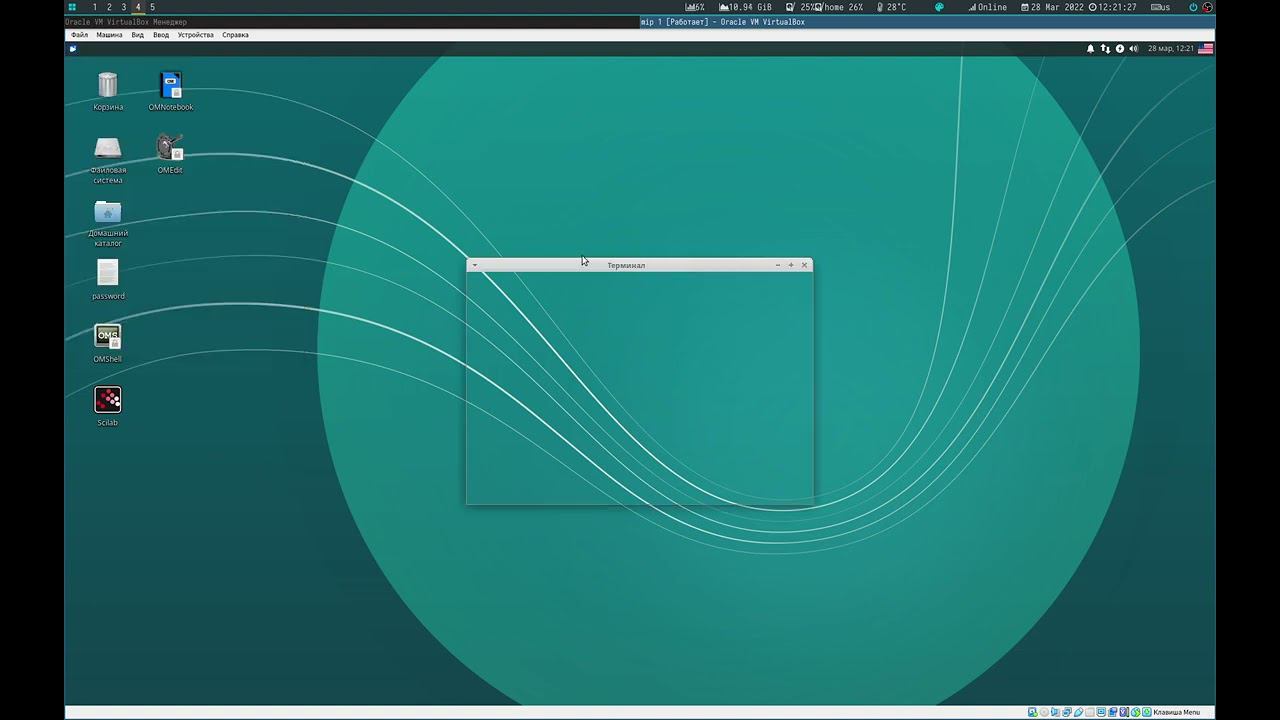Viewport: 1280px width, 720px height.
Task: Open the Вид menu
Action: pos(138,35)
